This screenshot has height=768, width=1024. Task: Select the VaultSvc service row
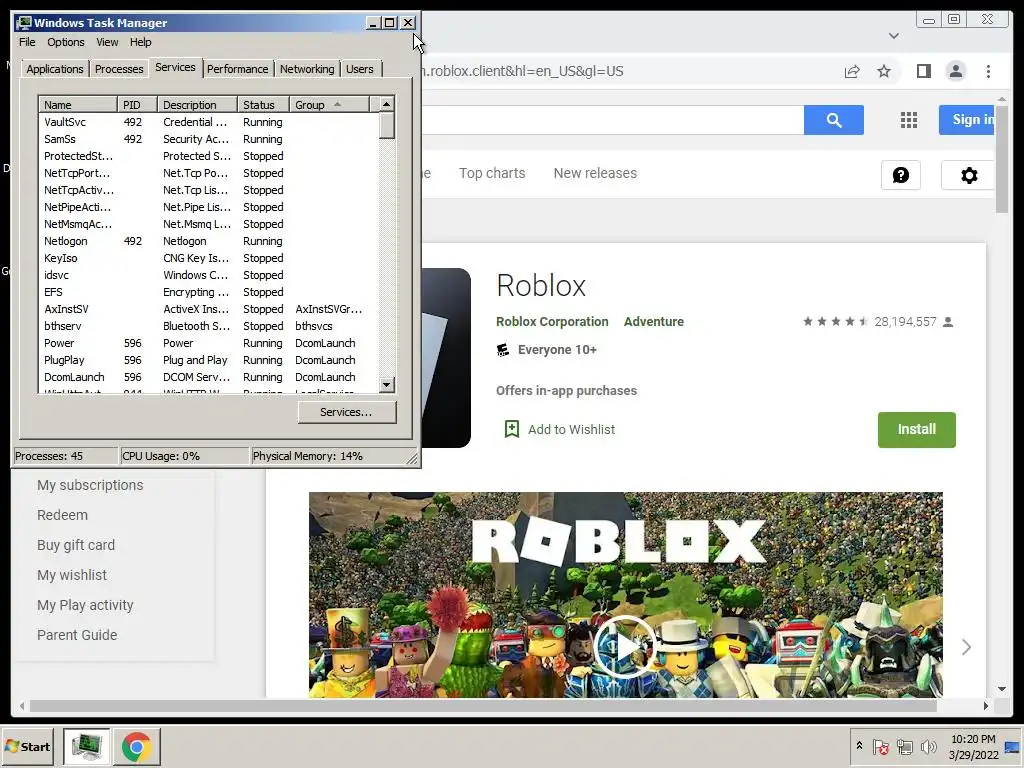click(208, 122)
